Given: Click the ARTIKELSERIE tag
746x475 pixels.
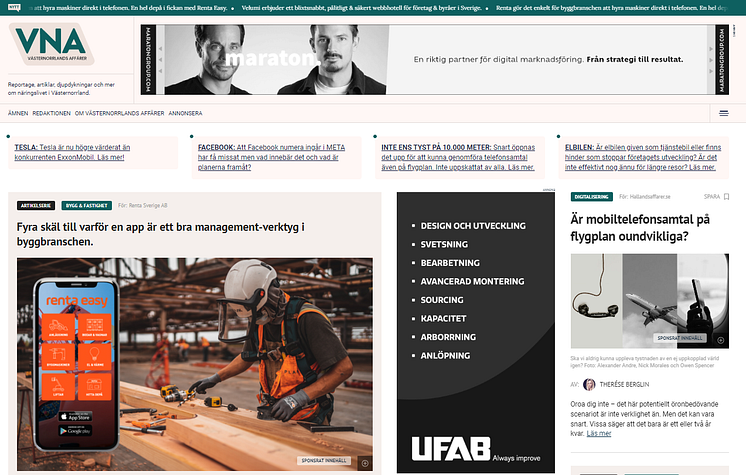Looking at the screenshot, I should pyautogui.click(x=37, y=205).
